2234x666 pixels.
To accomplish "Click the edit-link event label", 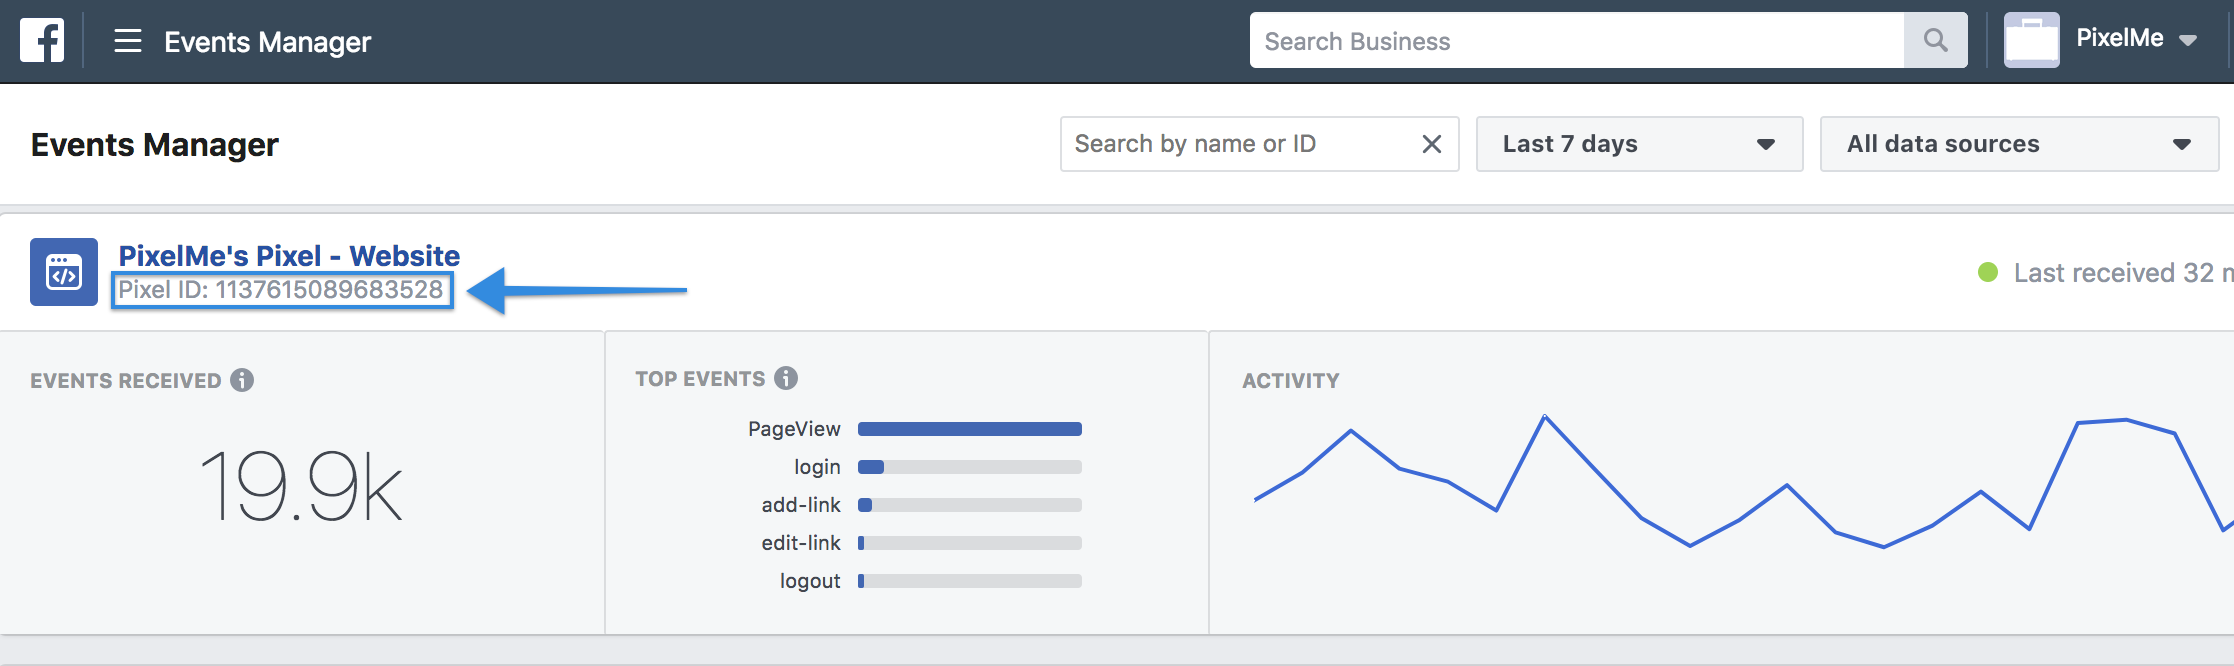I will 801,543.
